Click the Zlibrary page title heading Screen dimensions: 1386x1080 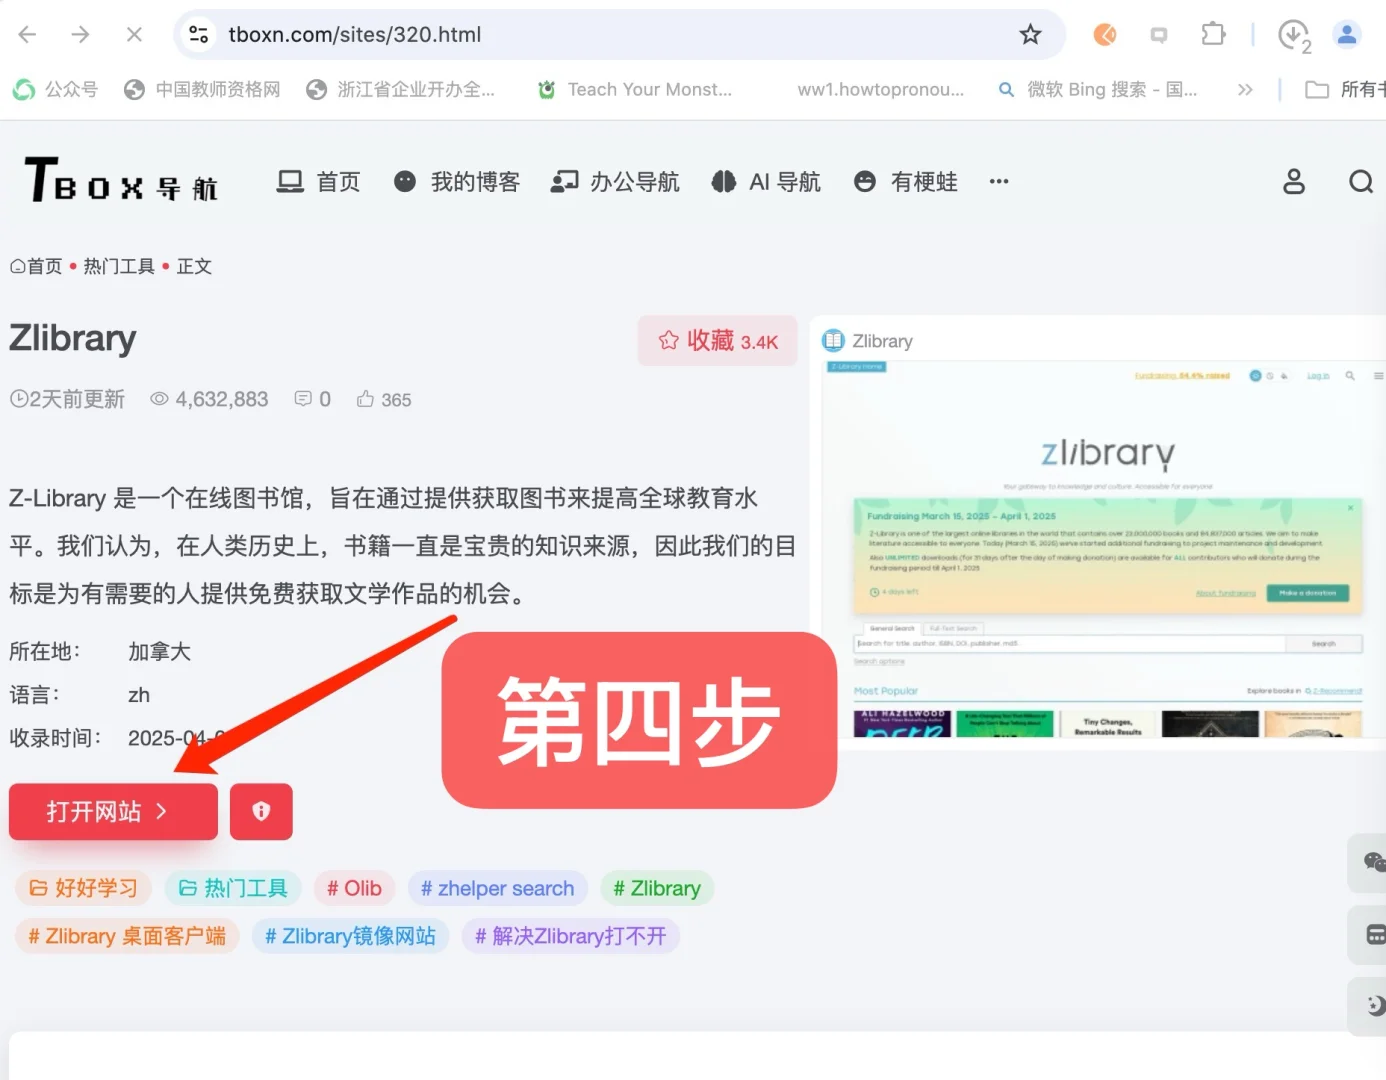[73, 339]
